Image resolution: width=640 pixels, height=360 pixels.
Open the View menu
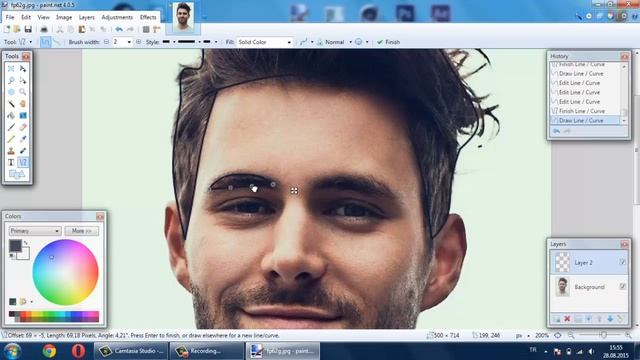tap(44, 17)
